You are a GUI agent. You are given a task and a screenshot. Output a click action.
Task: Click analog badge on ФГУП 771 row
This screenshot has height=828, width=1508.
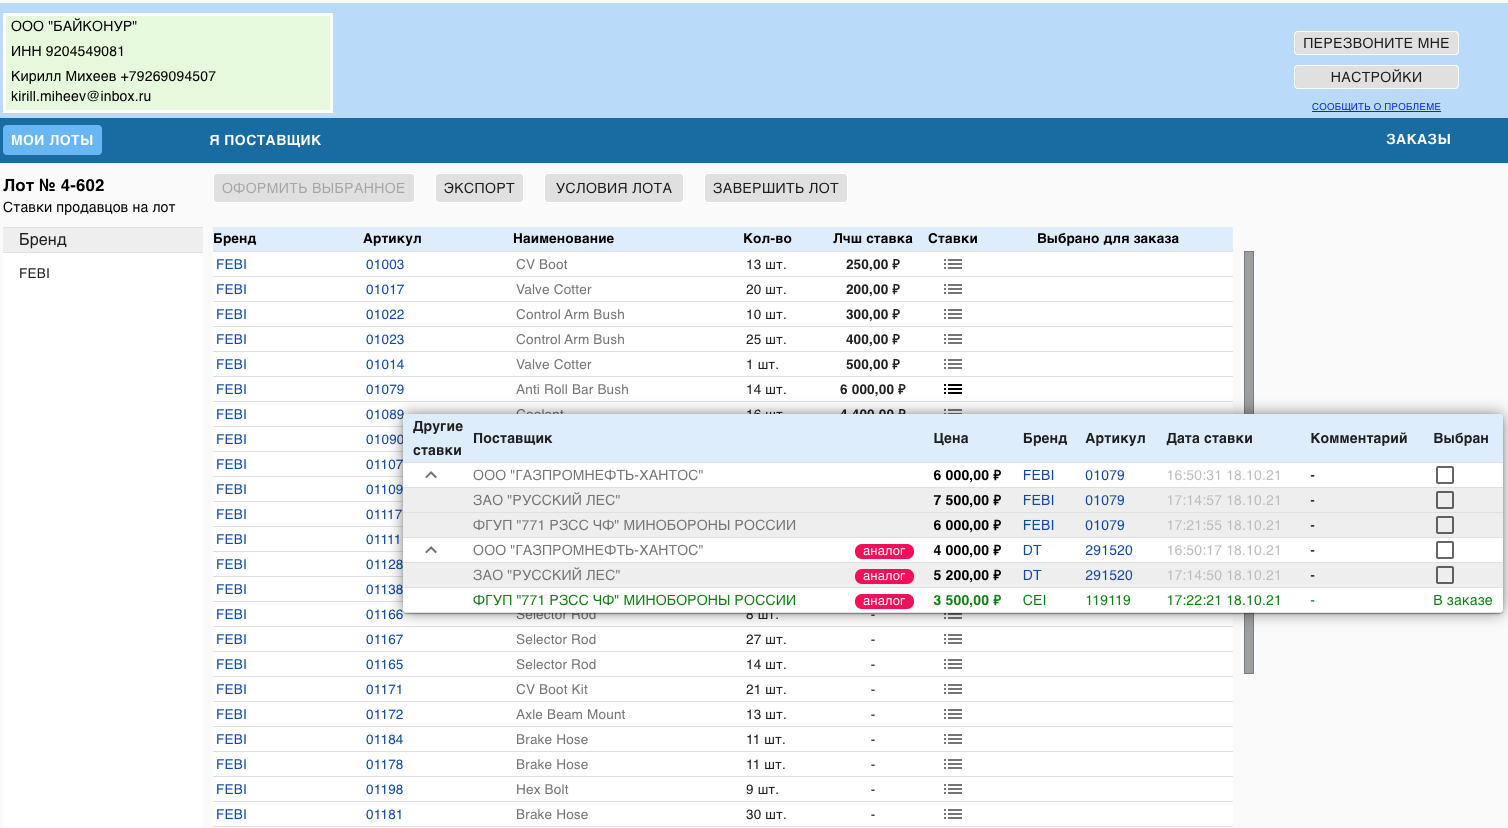coord(884,601)
